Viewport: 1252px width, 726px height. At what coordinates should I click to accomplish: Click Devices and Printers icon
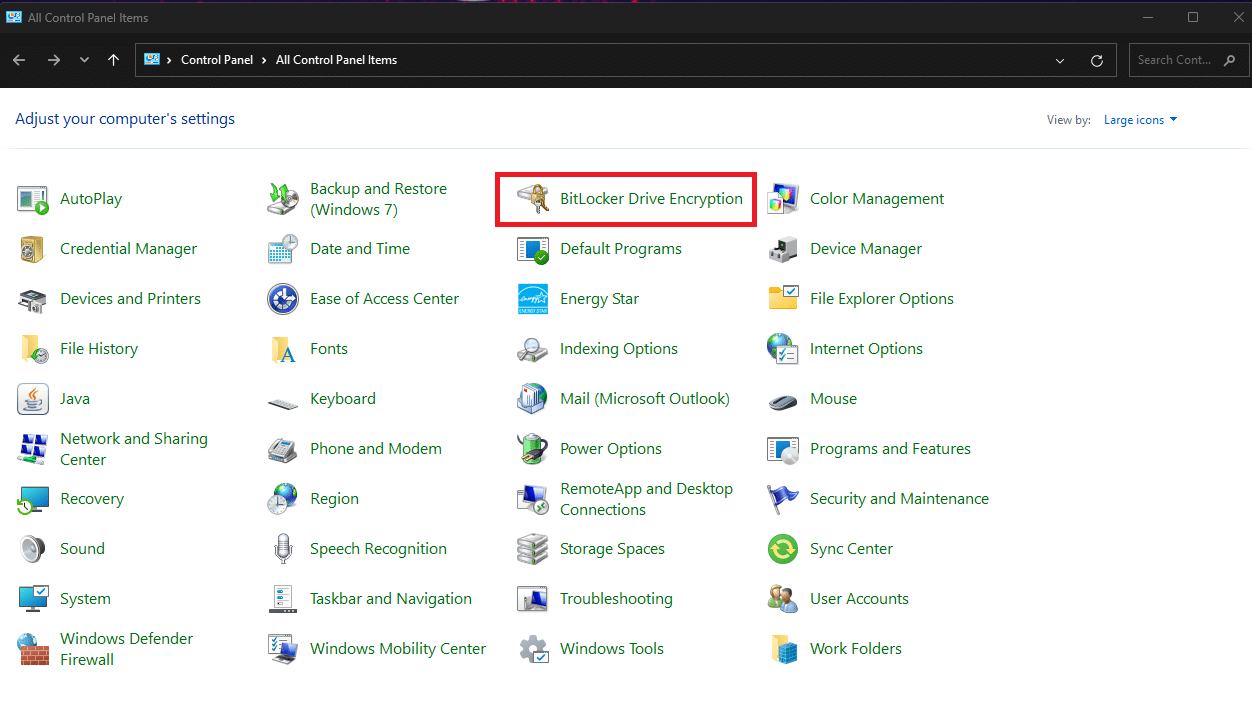point(33,299)
